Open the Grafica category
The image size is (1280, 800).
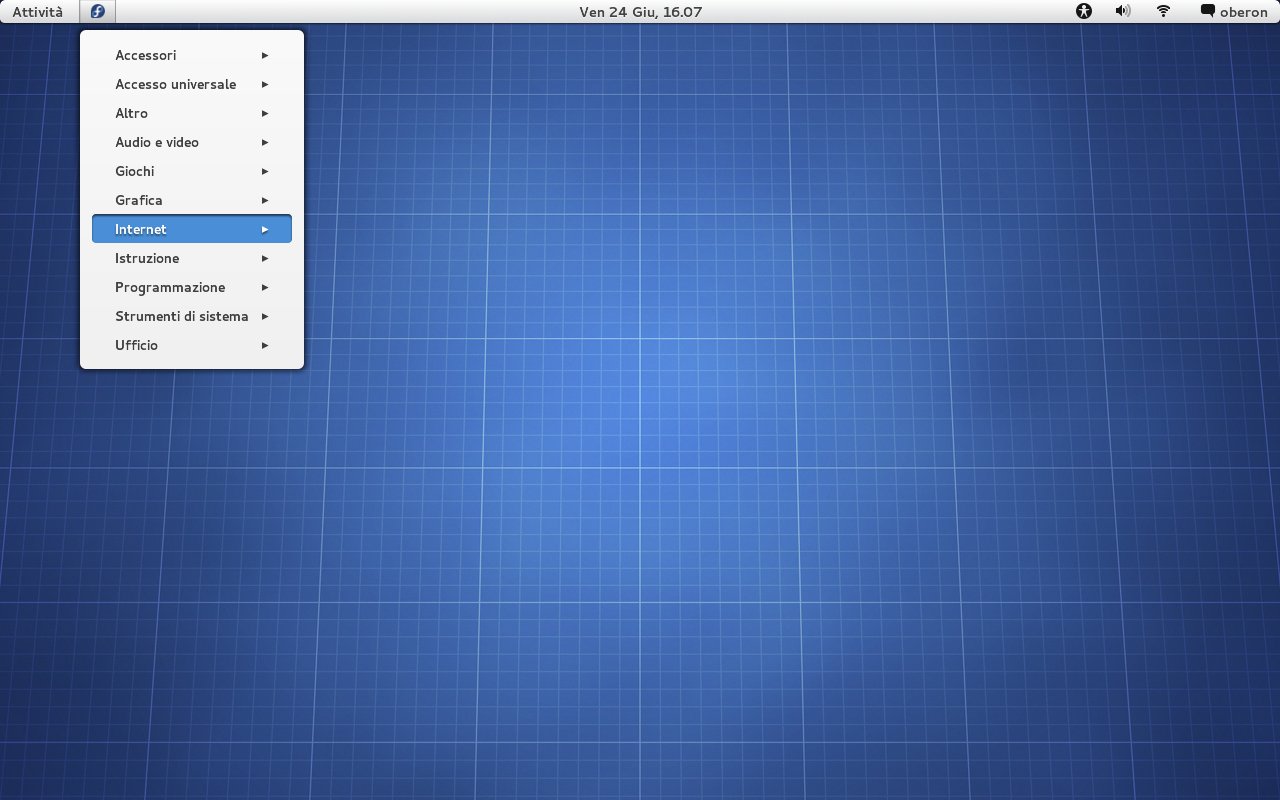click(192, 200)
